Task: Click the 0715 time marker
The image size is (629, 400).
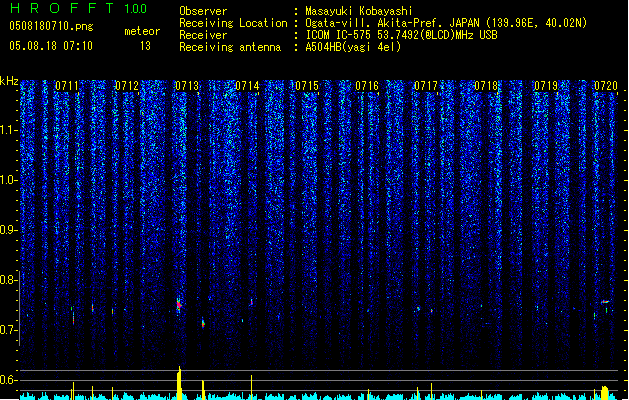Action: coord(307,86)
